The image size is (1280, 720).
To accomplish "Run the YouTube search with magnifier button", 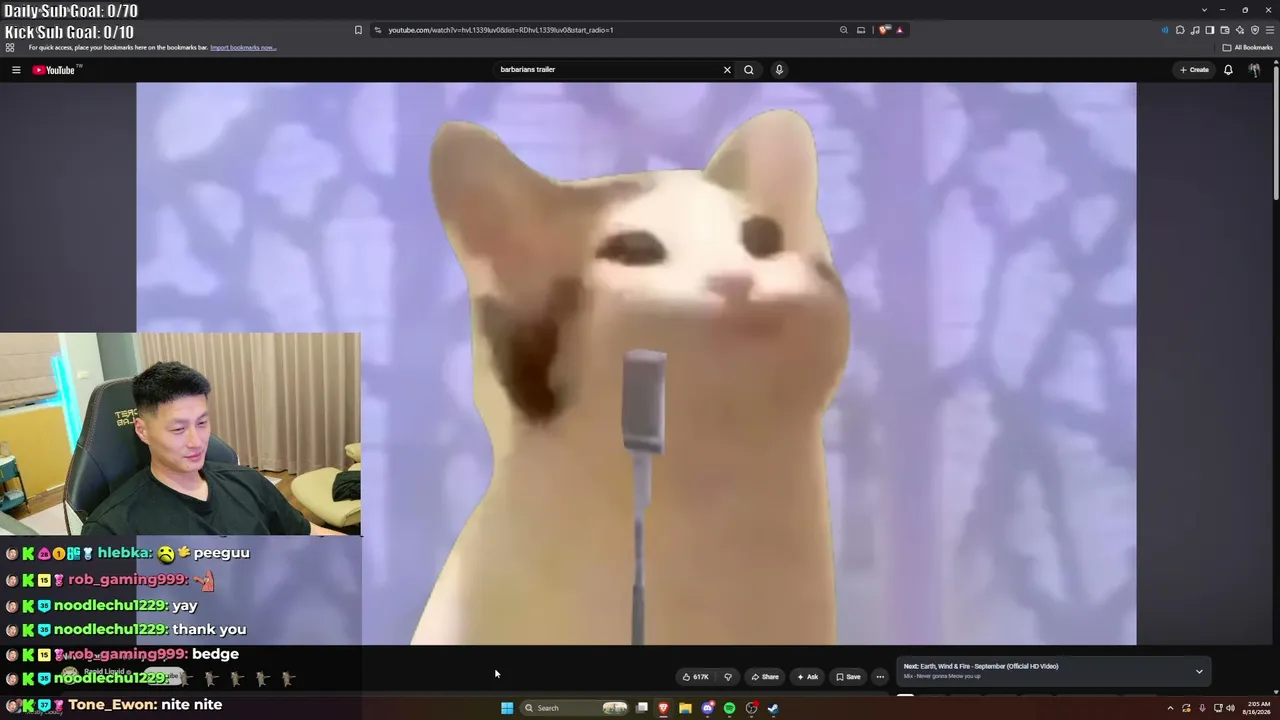I will click(748, 70).
